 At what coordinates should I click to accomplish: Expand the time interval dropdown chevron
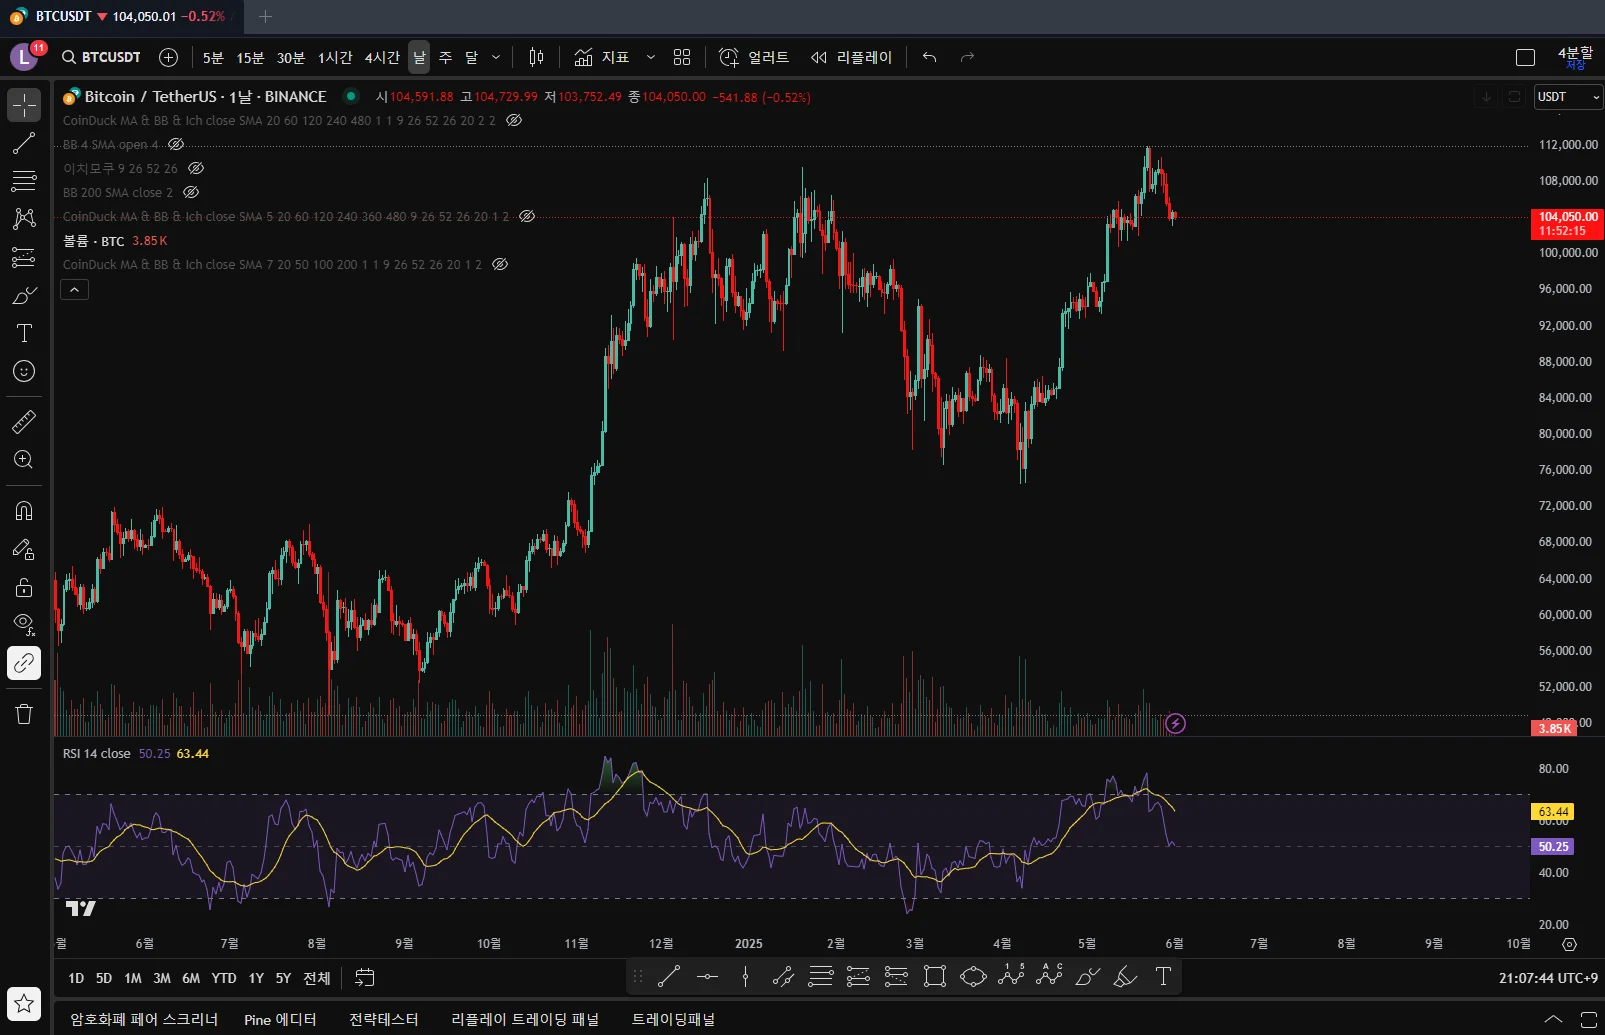(x=495, y=57)
